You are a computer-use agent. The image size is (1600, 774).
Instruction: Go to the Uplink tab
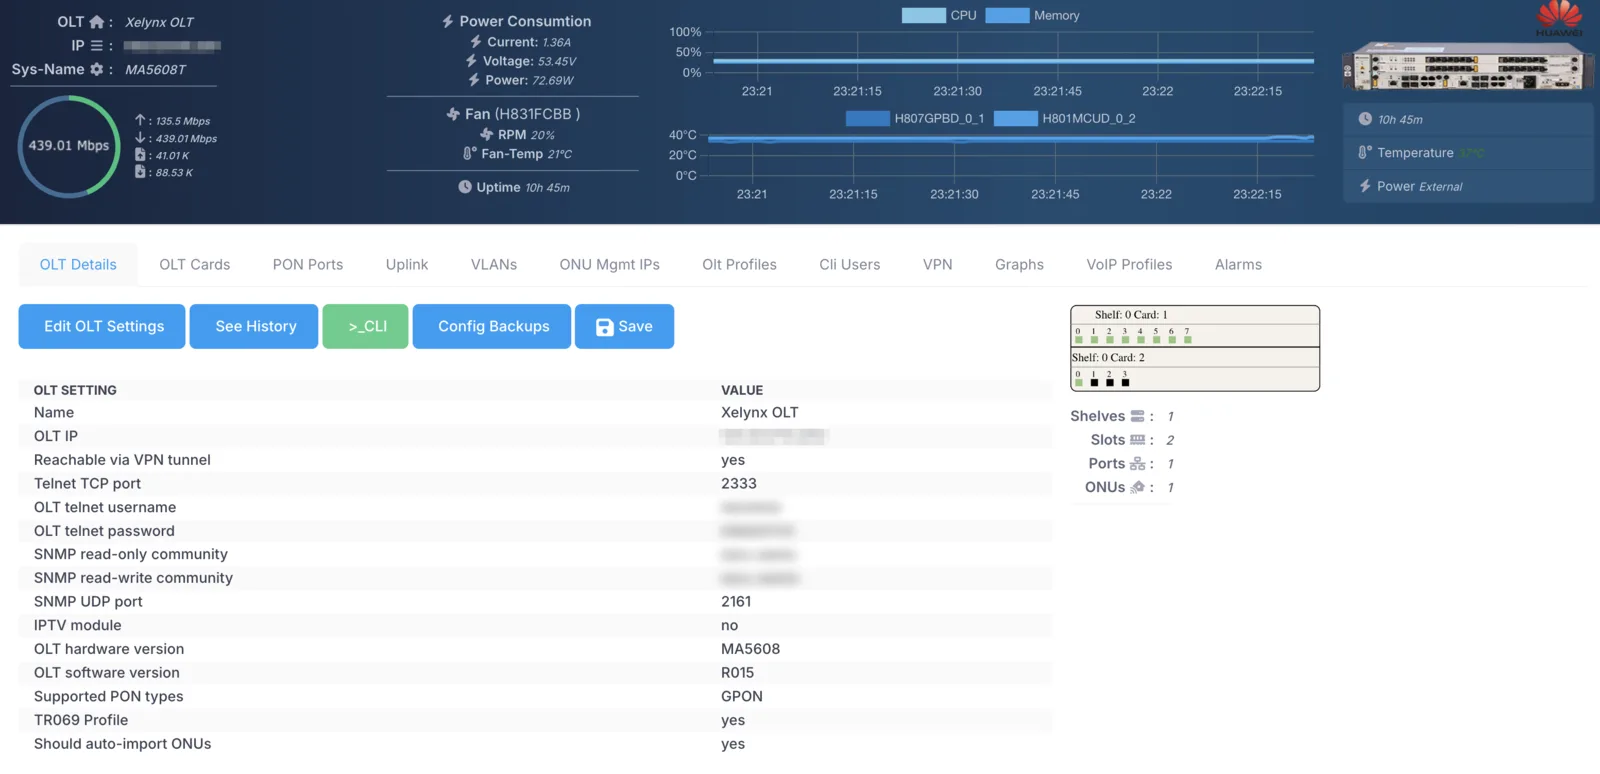click(x=407, y=265)
